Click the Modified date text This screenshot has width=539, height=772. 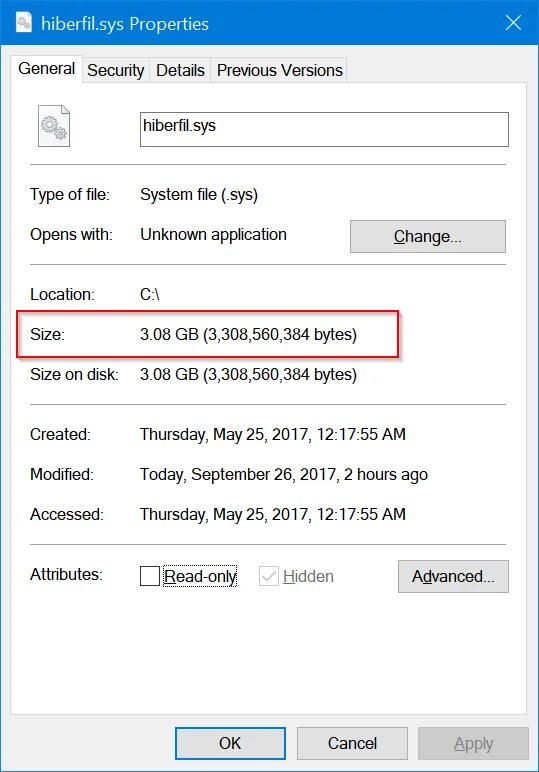click(284, 475)
